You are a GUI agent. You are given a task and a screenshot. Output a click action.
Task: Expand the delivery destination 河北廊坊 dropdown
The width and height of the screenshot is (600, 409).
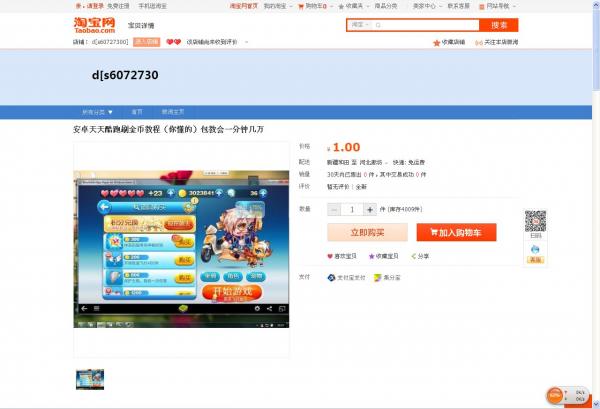tap(373, 162)
